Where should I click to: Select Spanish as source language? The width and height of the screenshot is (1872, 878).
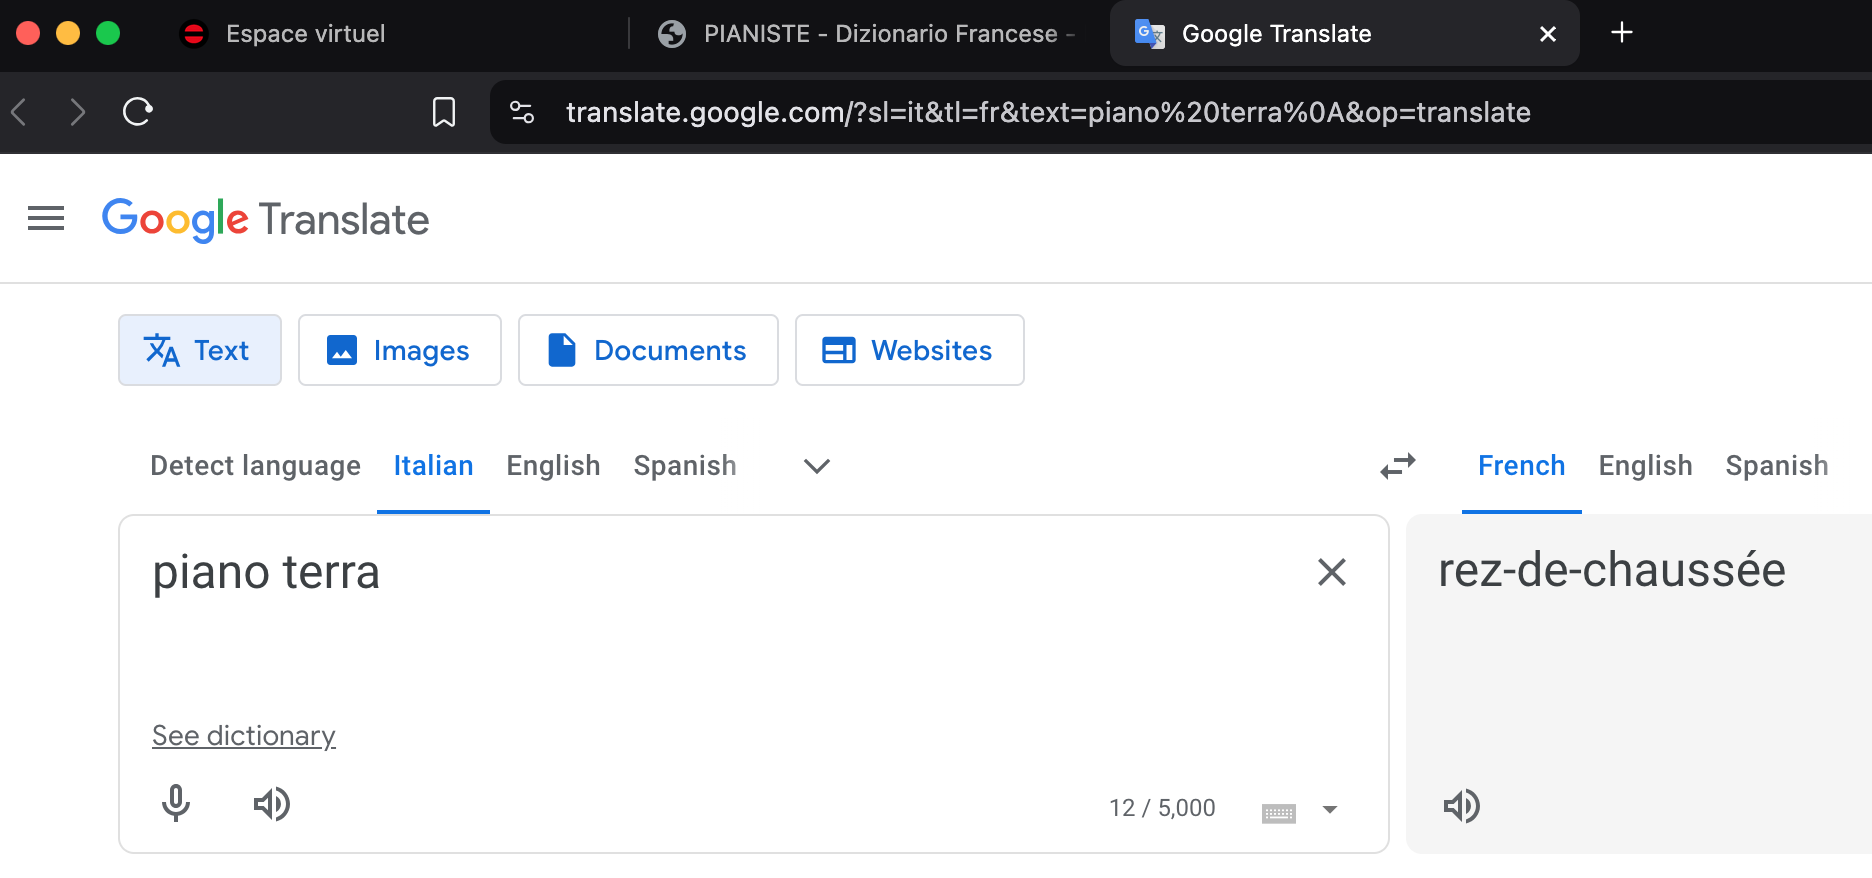(685, 466)
